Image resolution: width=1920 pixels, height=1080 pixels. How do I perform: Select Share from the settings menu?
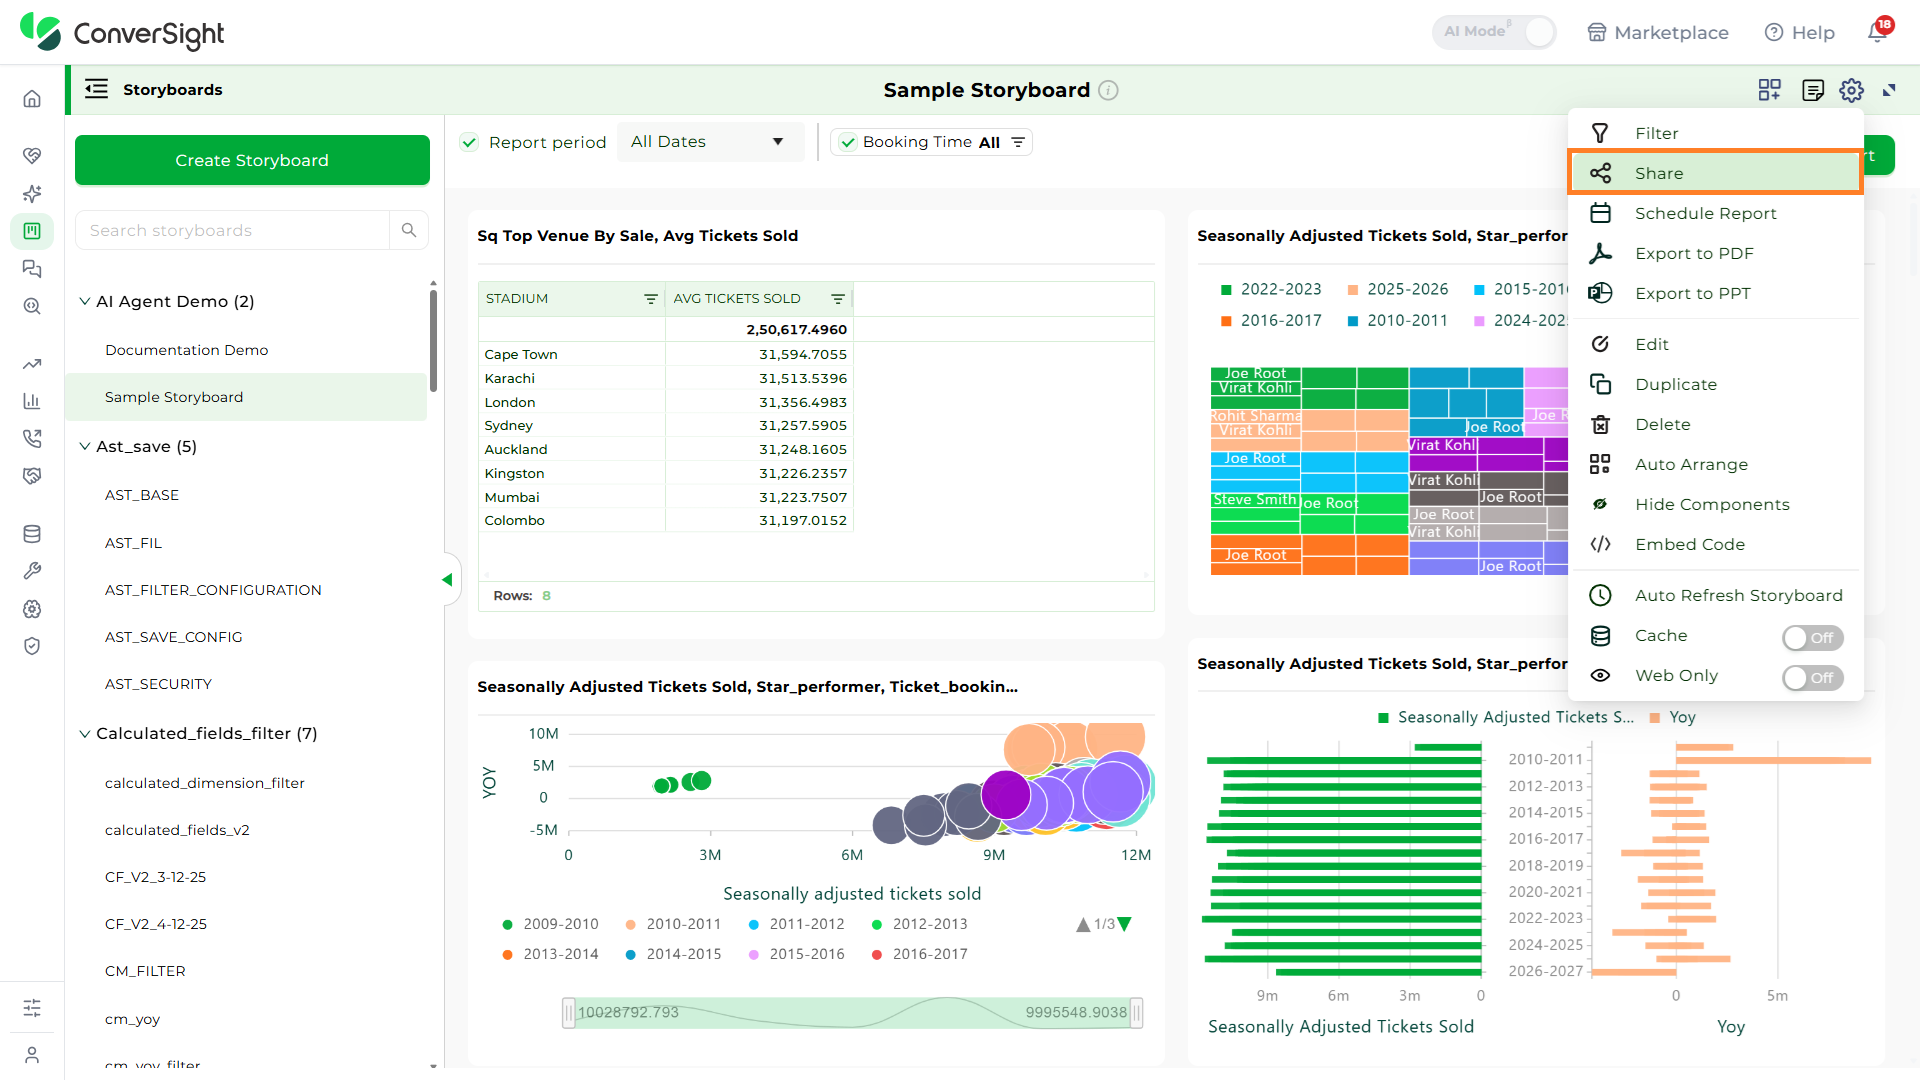point(1714,173)
